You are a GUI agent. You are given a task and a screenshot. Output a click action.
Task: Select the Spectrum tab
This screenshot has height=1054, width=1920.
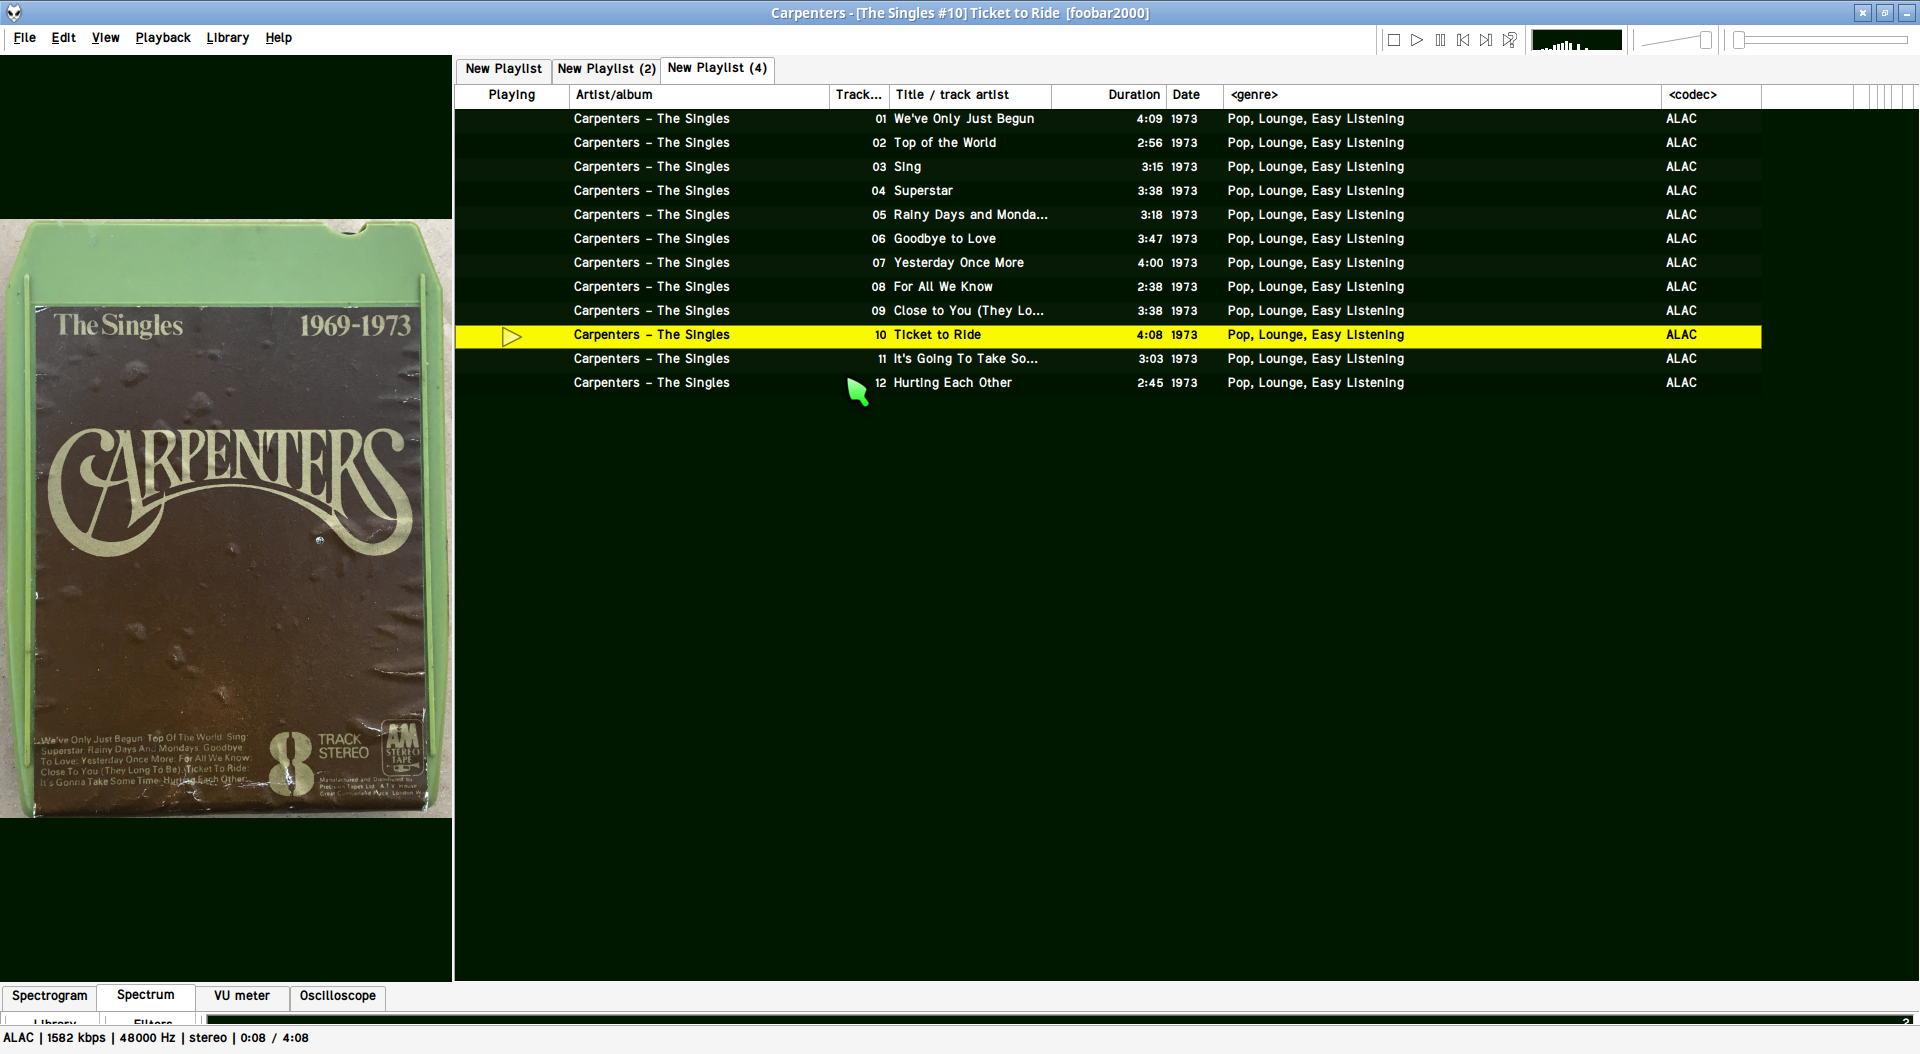(146, 995)
